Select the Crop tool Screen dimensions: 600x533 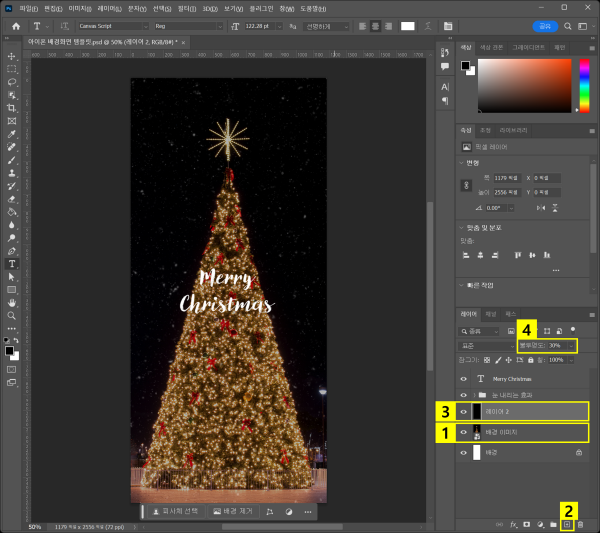click(12, 108)
